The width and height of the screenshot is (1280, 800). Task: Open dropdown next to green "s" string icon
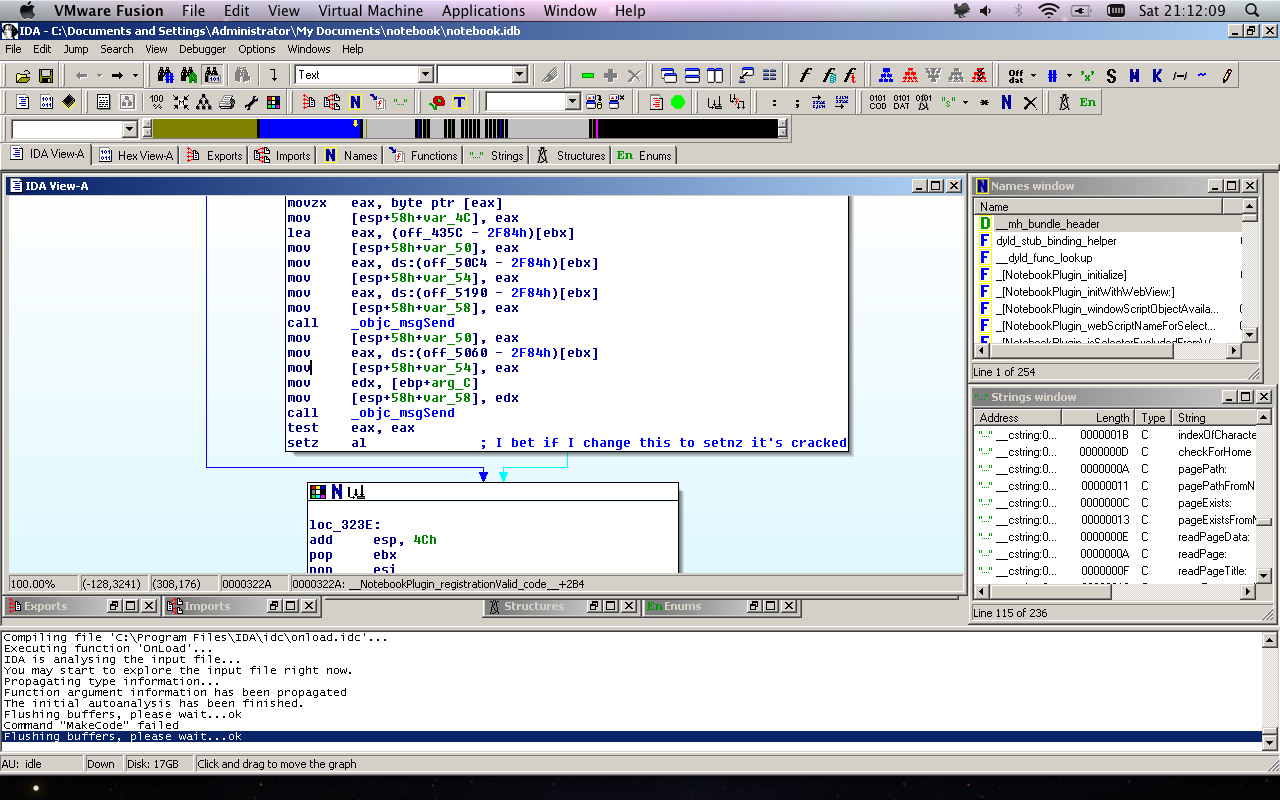[965, 102]
